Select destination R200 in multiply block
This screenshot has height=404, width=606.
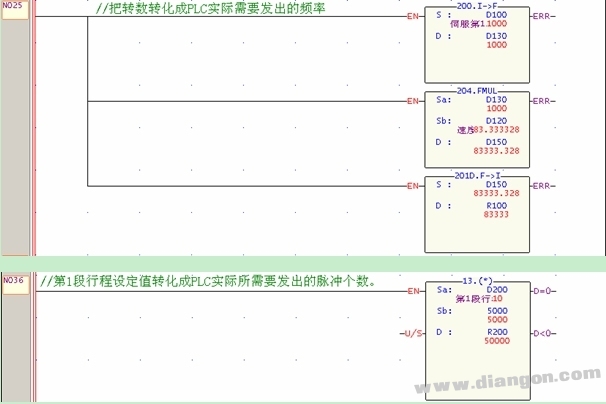pyautogui.click(x=496, y=331)
